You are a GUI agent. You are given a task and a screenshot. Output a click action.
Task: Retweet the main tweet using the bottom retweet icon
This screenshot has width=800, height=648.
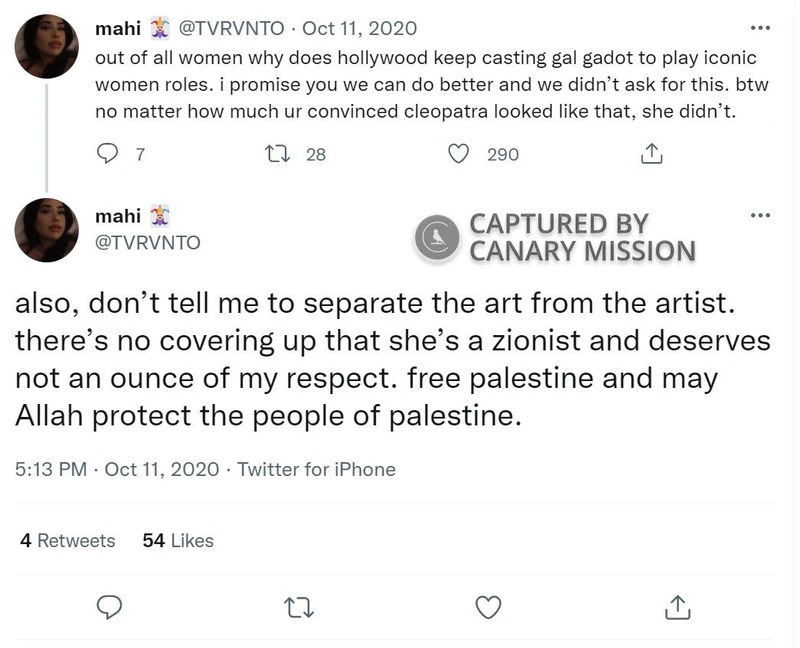coord(298,607)
